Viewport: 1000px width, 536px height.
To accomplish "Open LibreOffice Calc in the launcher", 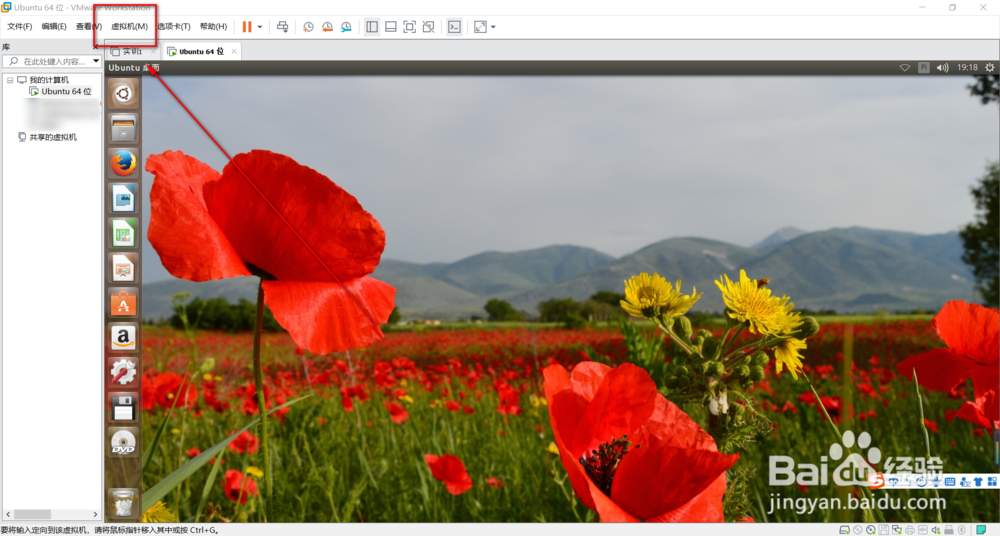I will pyautogui.click(x=123, y=232).
